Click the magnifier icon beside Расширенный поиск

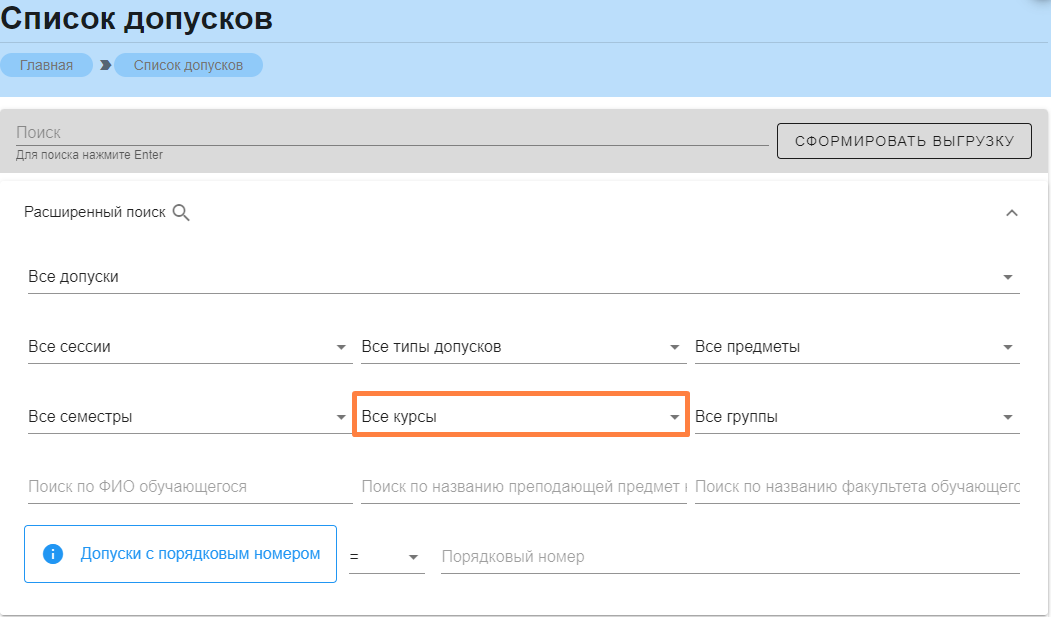181,212
